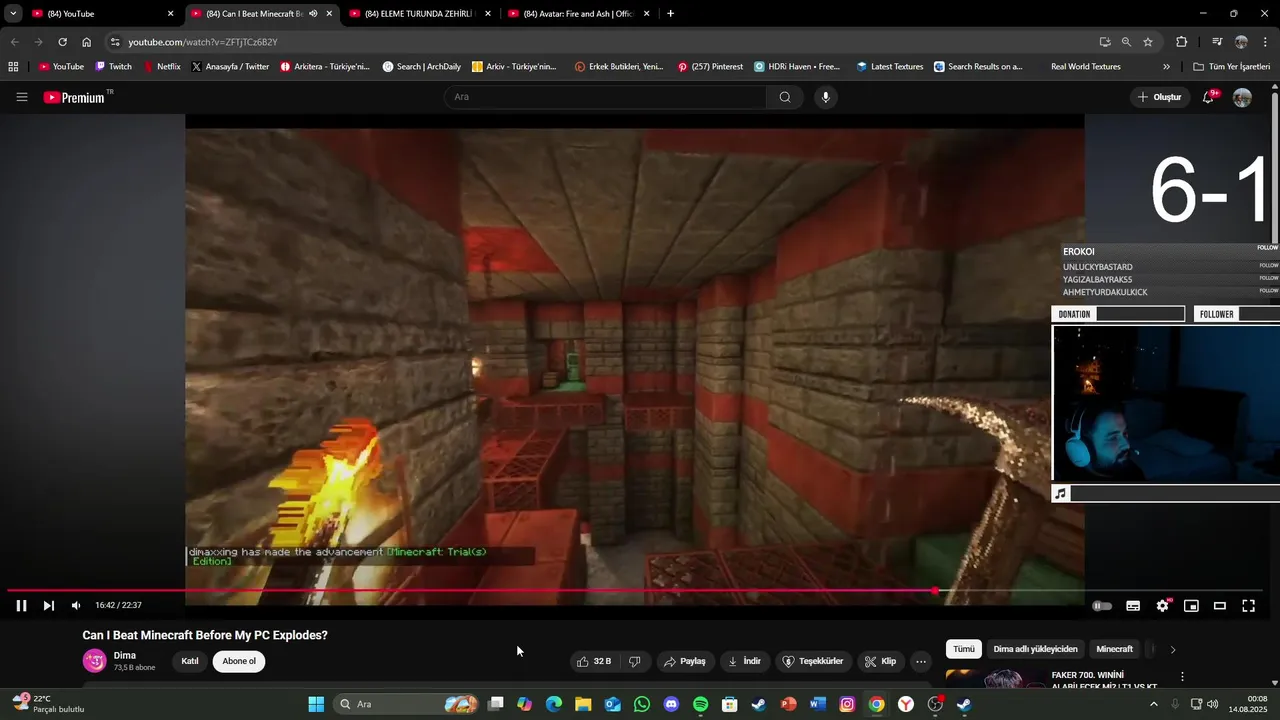Dislike the video
Image resolution: width=1280 pixels, height=720 pixels.
tap(634, 661)
